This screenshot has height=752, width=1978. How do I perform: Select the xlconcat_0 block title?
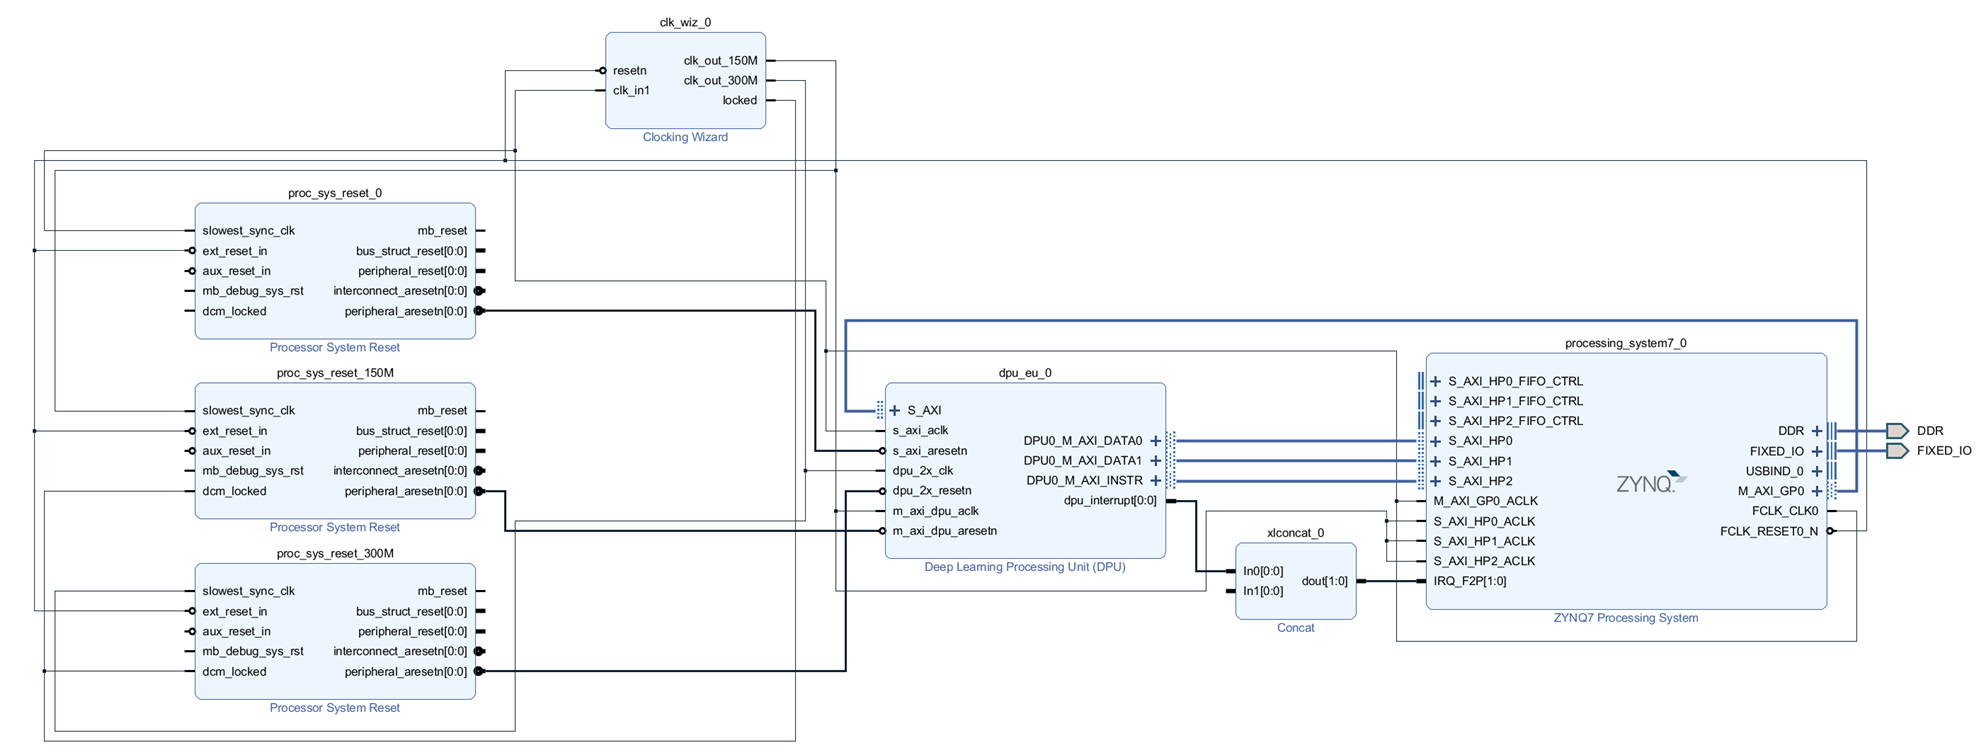(x=1296, y=533)
